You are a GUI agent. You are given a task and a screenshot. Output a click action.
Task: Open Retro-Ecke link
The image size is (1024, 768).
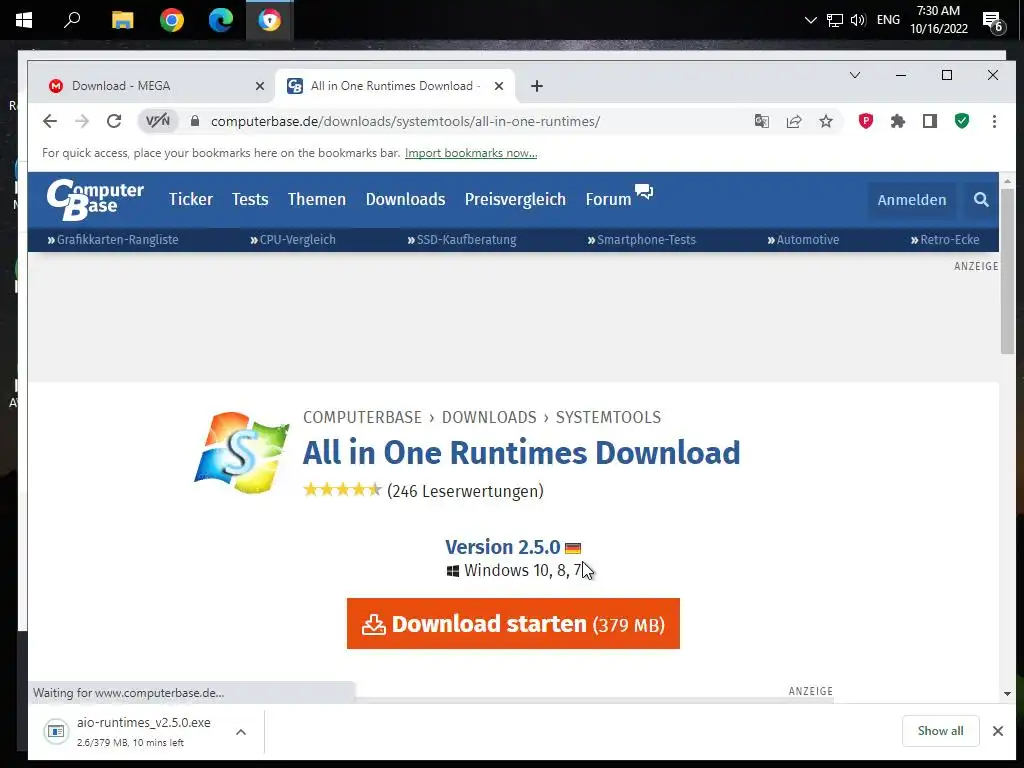945,240
